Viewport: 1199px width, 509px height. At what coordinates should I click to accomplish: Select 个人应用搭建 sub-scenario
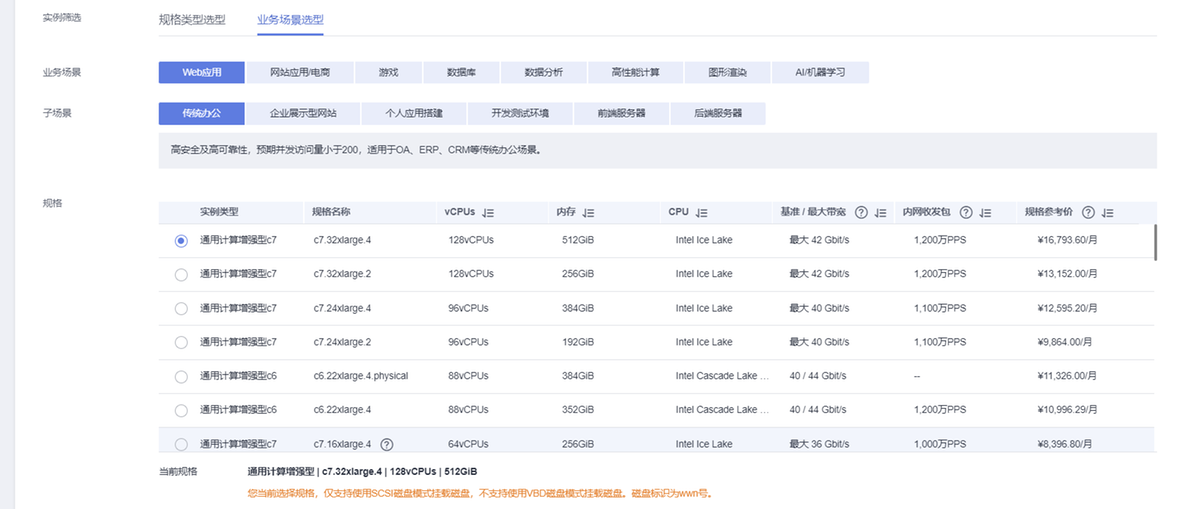click(x=414, y=113)
